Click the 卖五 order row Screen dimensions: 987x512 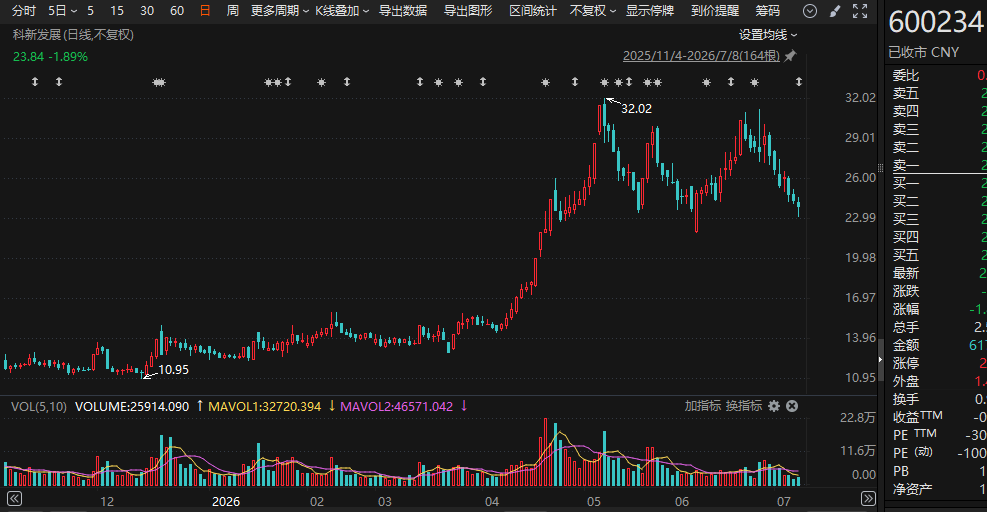(937, 93)
